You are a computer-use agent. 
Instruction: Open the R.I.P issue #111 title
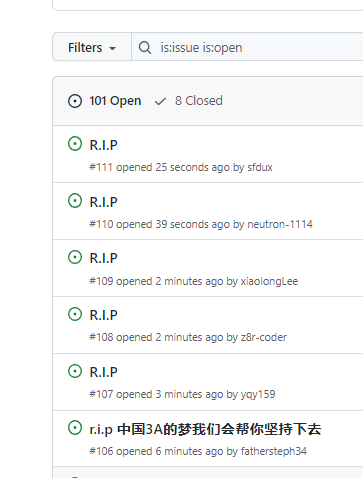click(104, 145)
